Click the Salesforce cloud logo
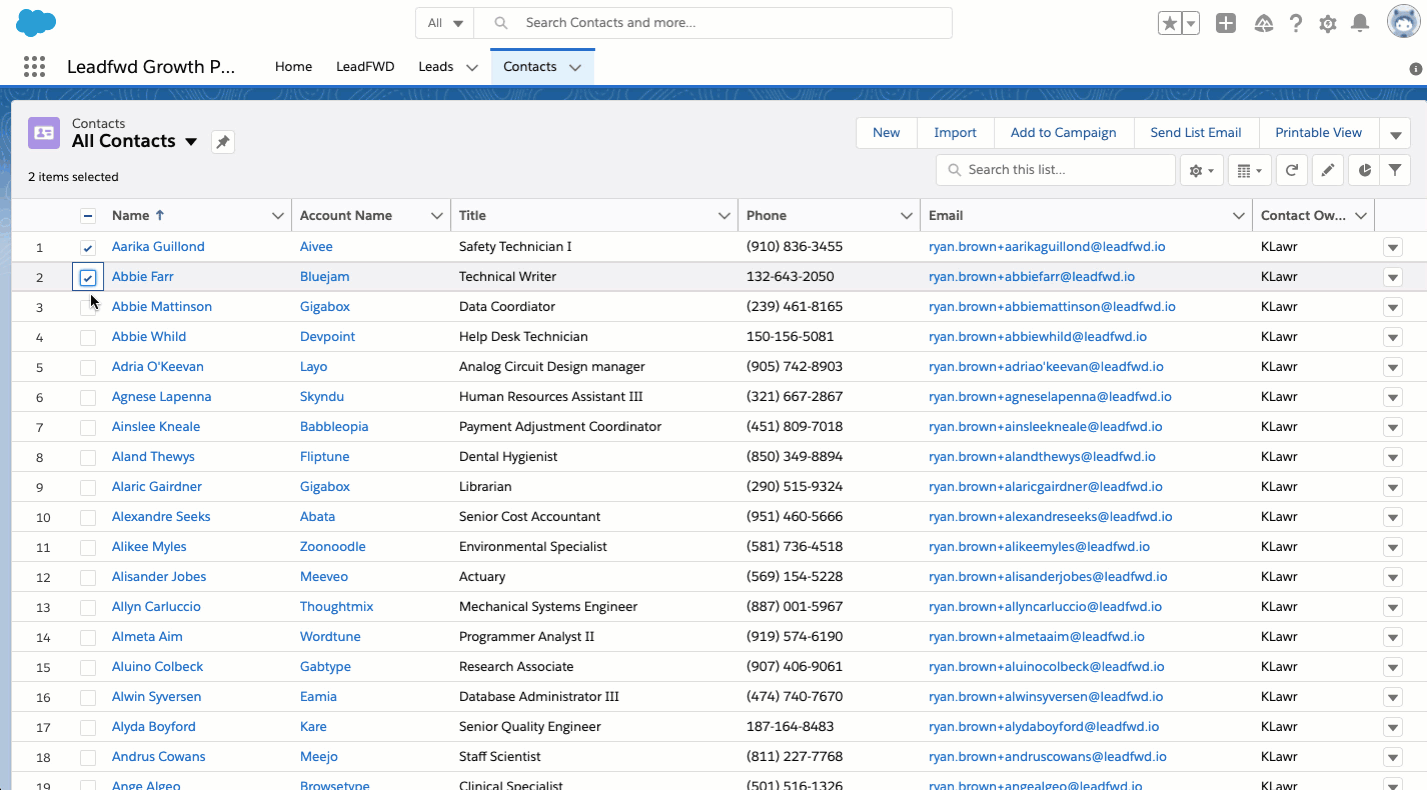The height and width of the screenshot is (790, 1427). [x=37, y=22]
